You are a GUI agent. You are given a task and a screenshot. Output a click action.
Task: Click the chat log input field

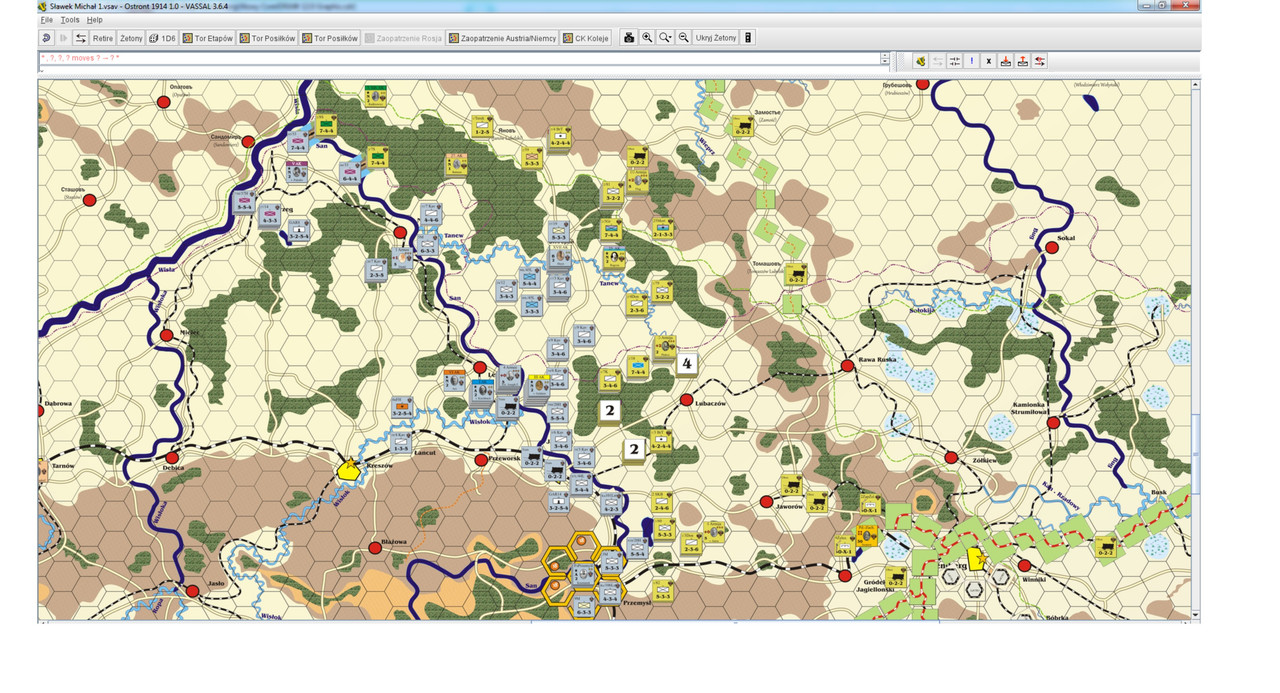click(x=460, y=71)
